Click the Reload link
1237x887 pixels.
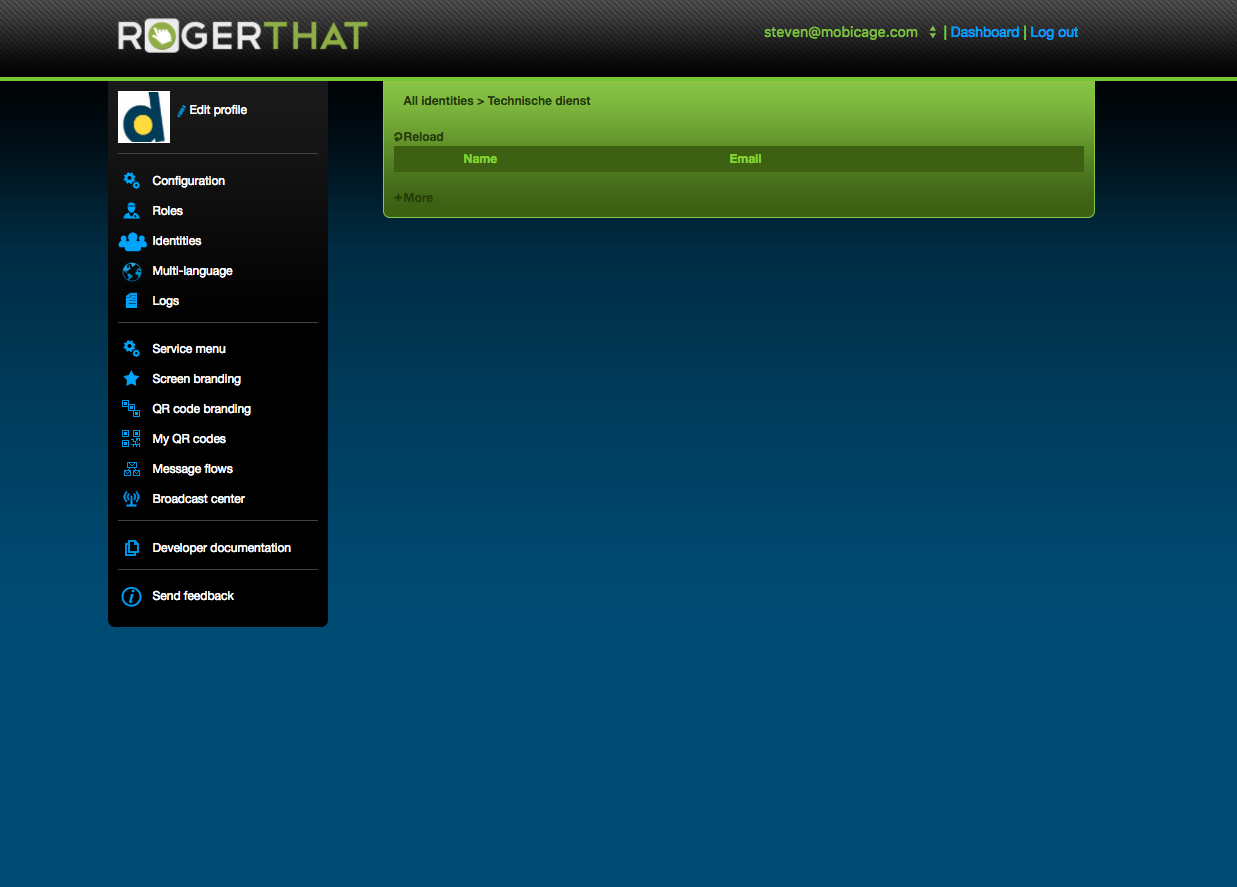(423, 137)
